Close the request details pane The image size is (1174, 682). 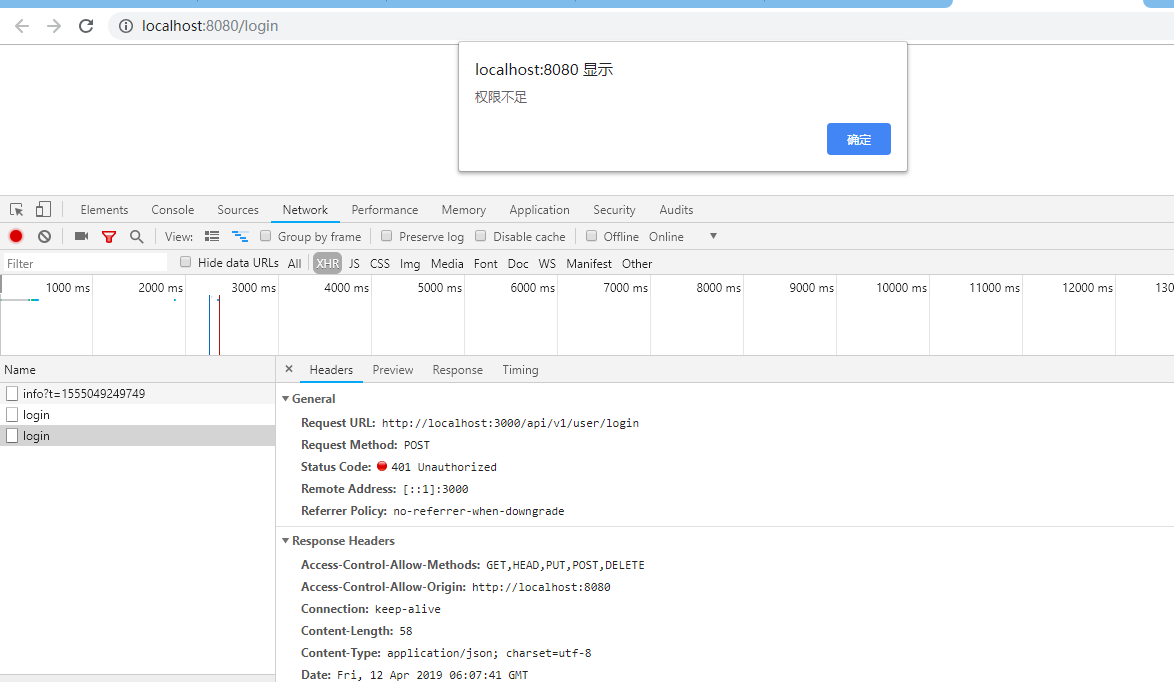(x=289, y=369)
